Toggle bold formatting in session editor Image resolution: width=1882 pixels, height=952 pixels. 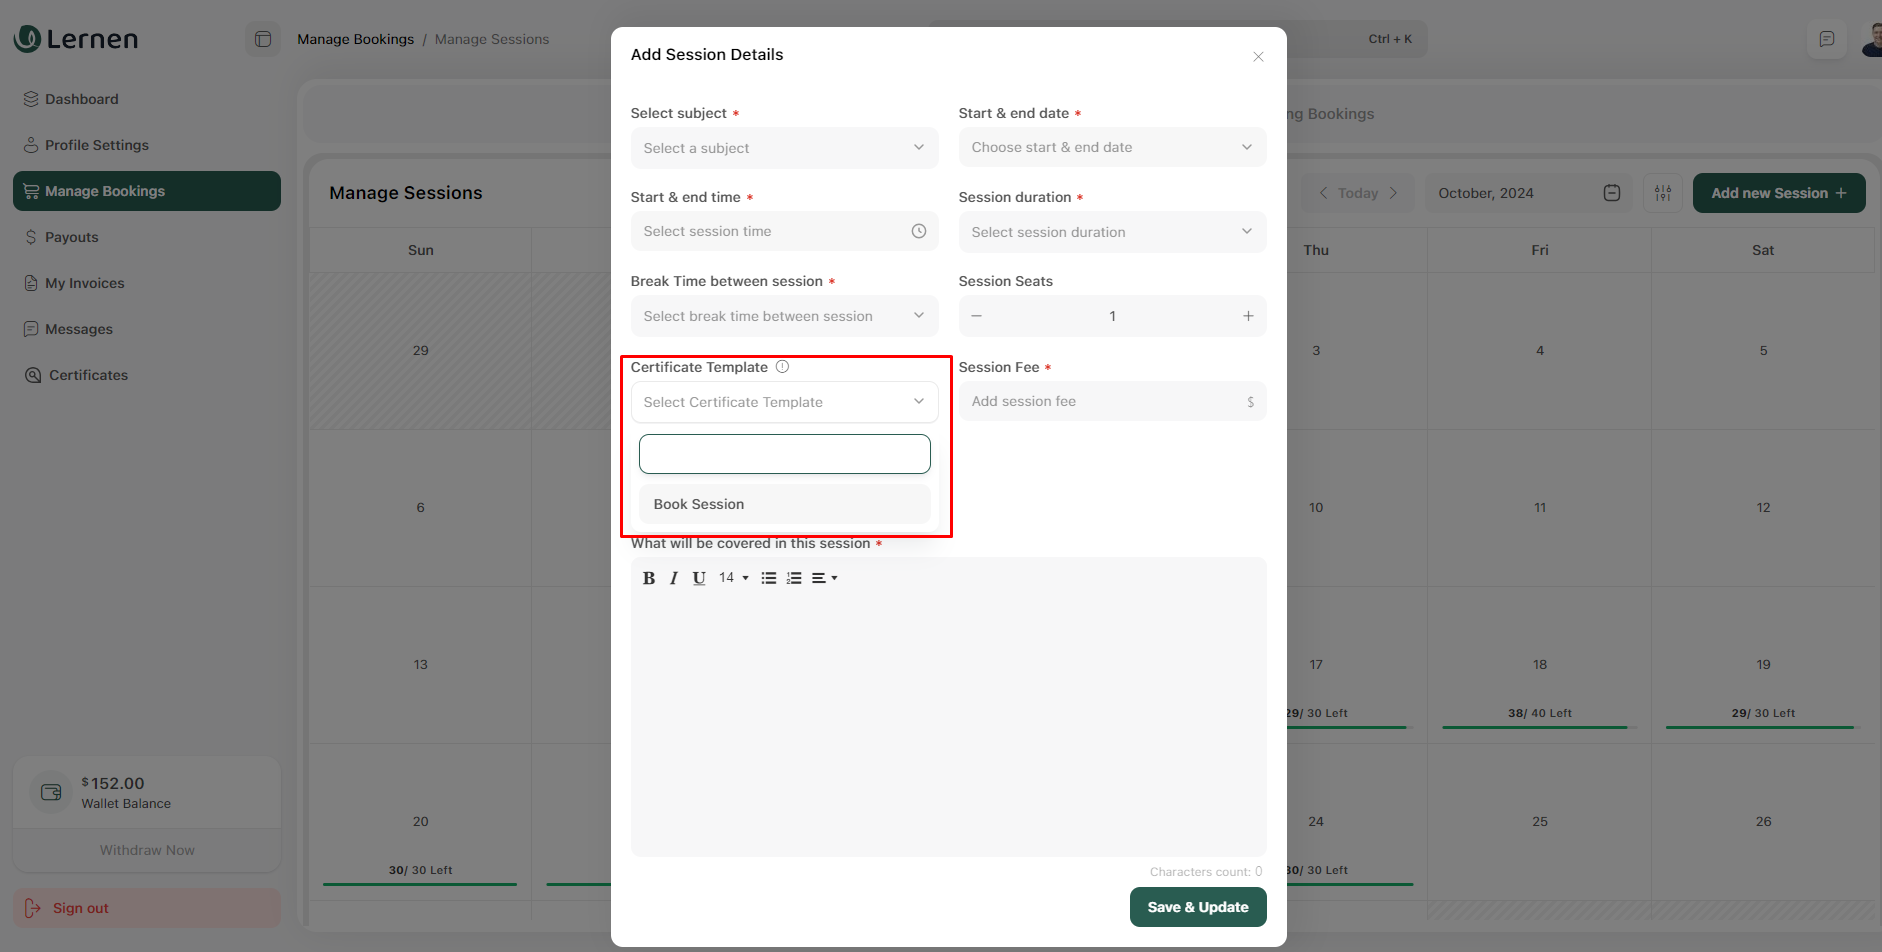(x=649, y=578)
